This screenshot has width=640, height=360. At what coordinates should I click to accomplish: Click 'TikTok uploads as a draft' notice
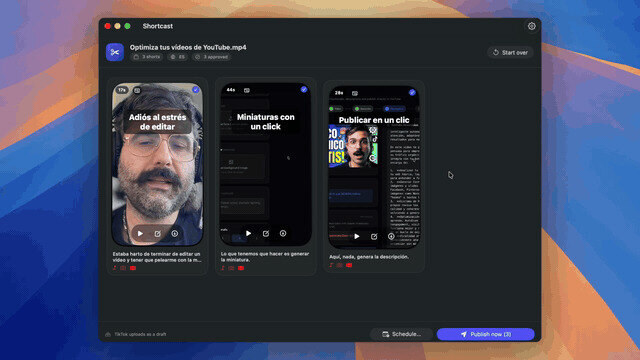[140, 334]
